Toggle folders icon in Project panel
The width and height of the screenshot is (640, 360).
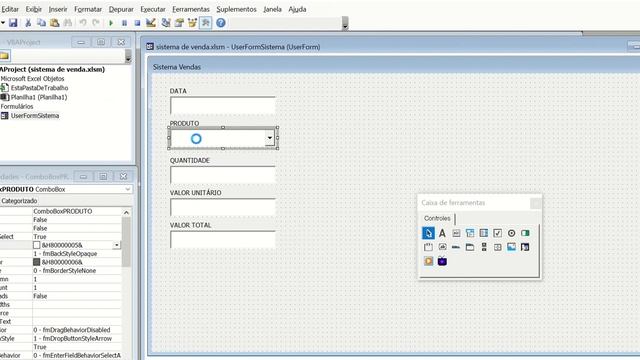tap(4, 56)
